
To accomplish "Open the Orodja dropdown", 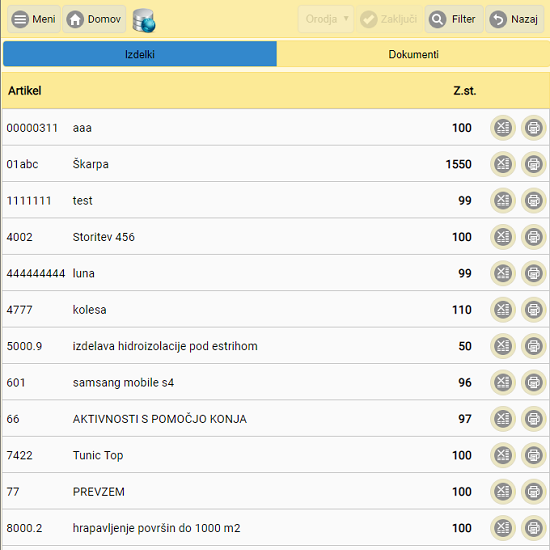I will 326,19.
